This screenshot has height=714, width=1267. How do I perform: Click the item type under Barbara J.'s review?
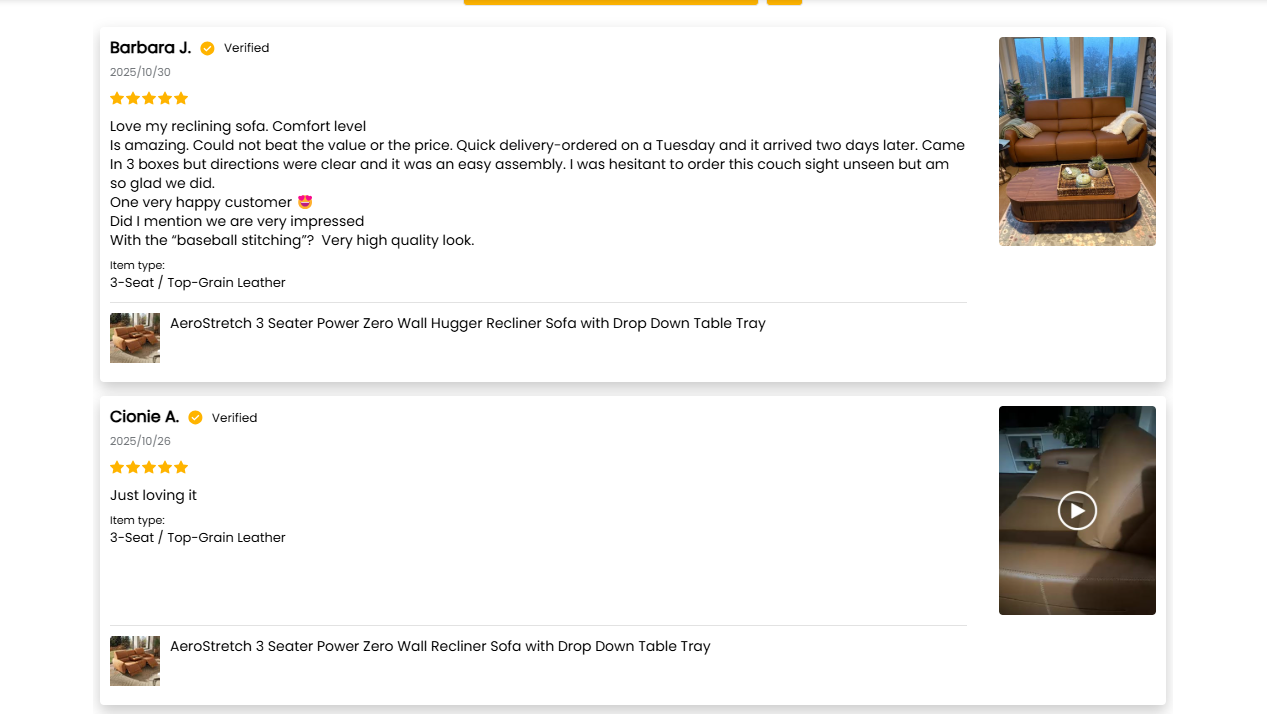coord(197,282)
